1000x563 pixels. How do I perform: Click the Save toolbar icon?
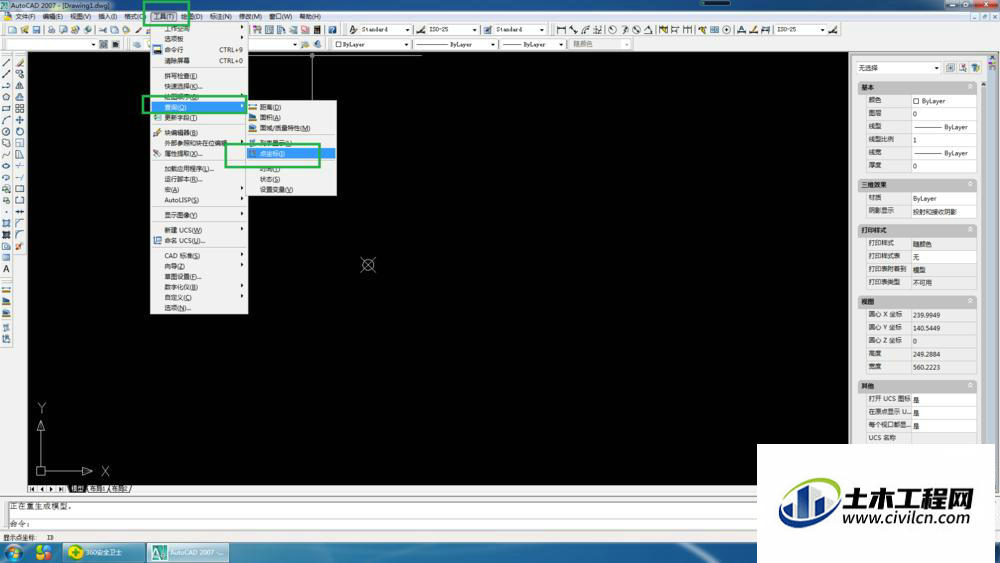[36, 30]
